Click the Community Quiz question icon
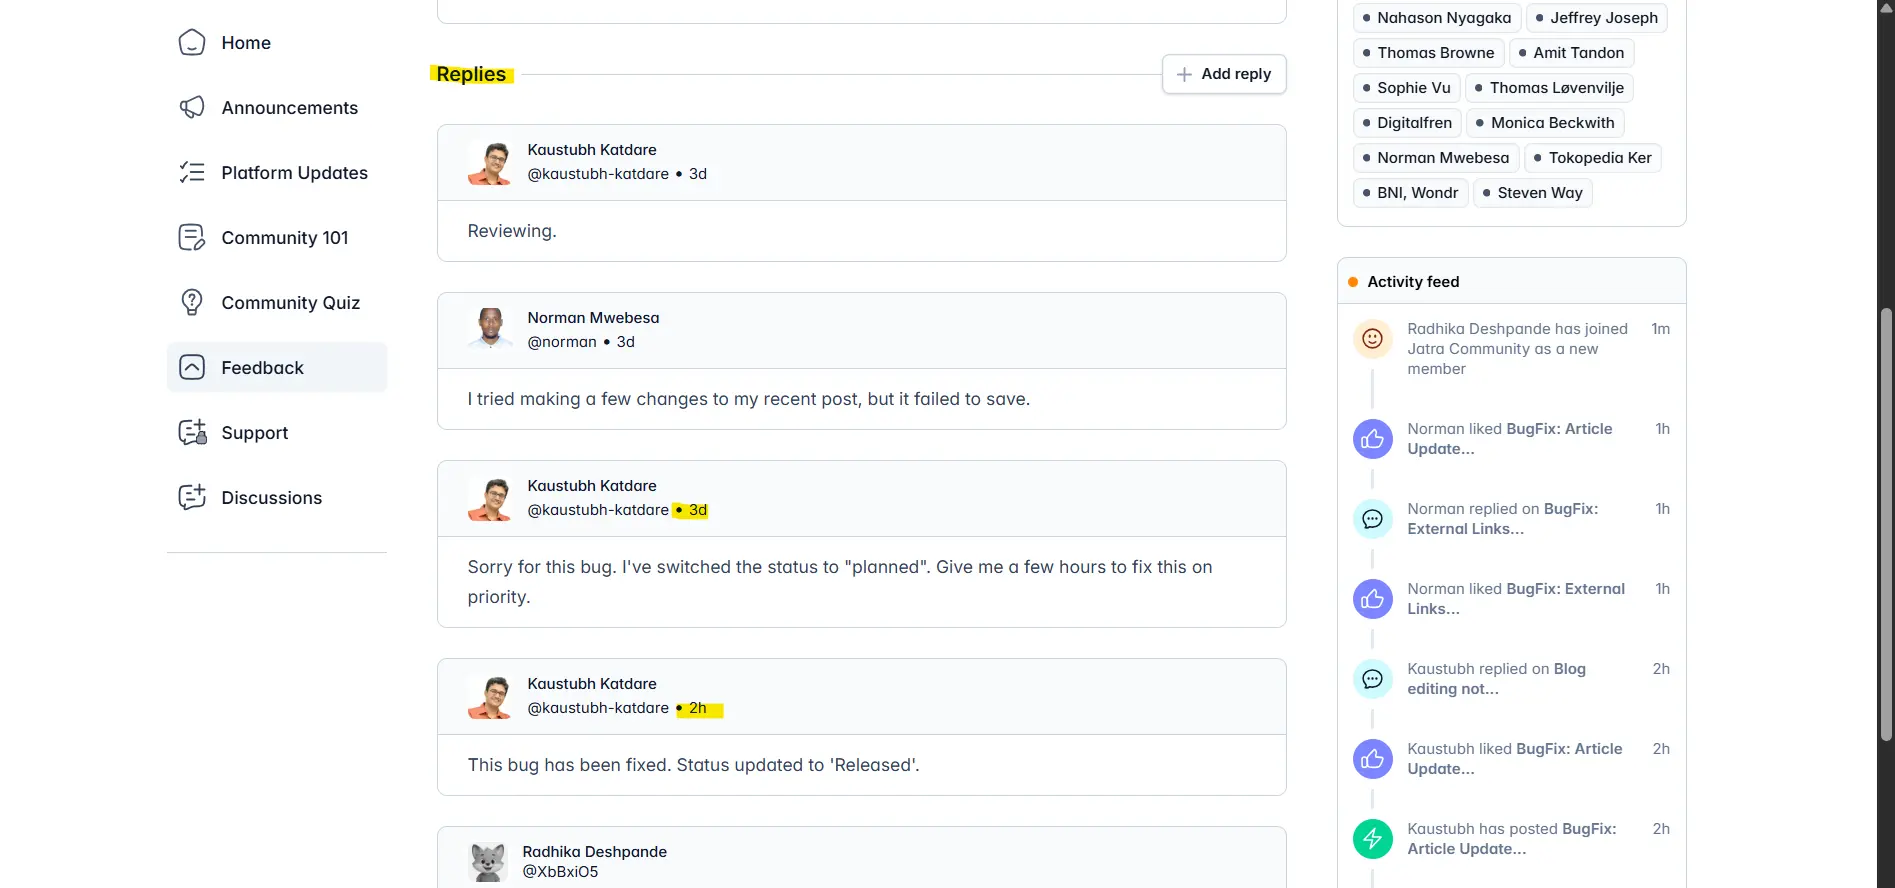 (192, 303)
